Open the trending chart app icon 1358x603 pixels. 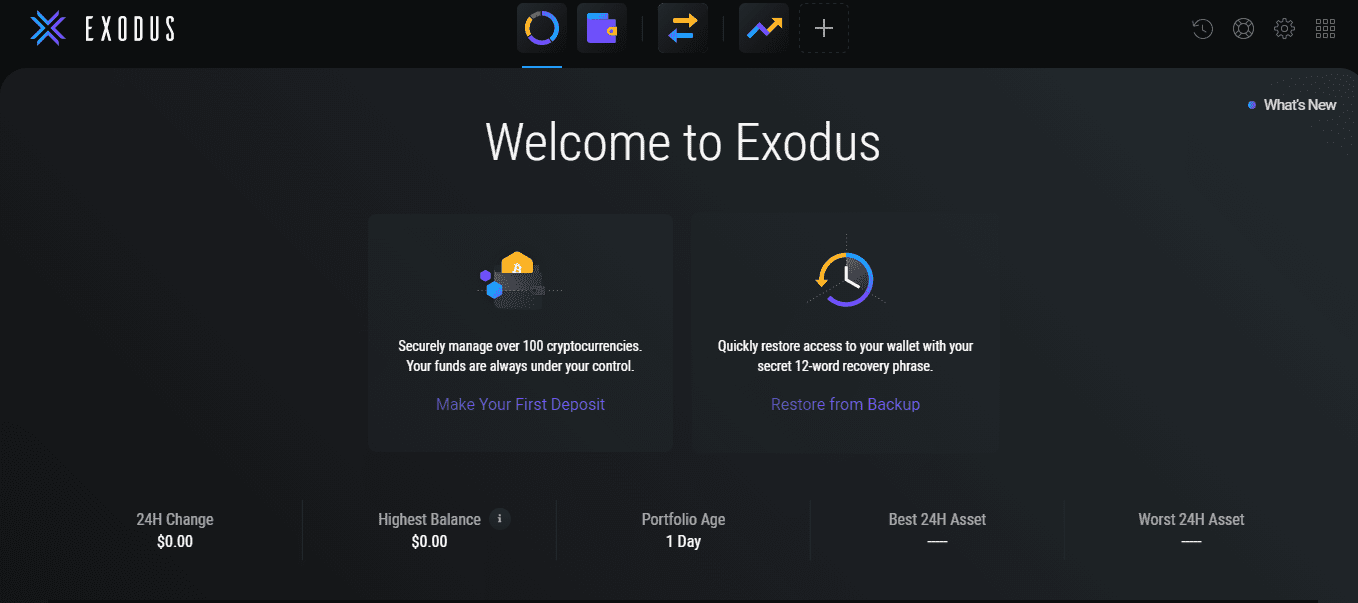(764, 28)
